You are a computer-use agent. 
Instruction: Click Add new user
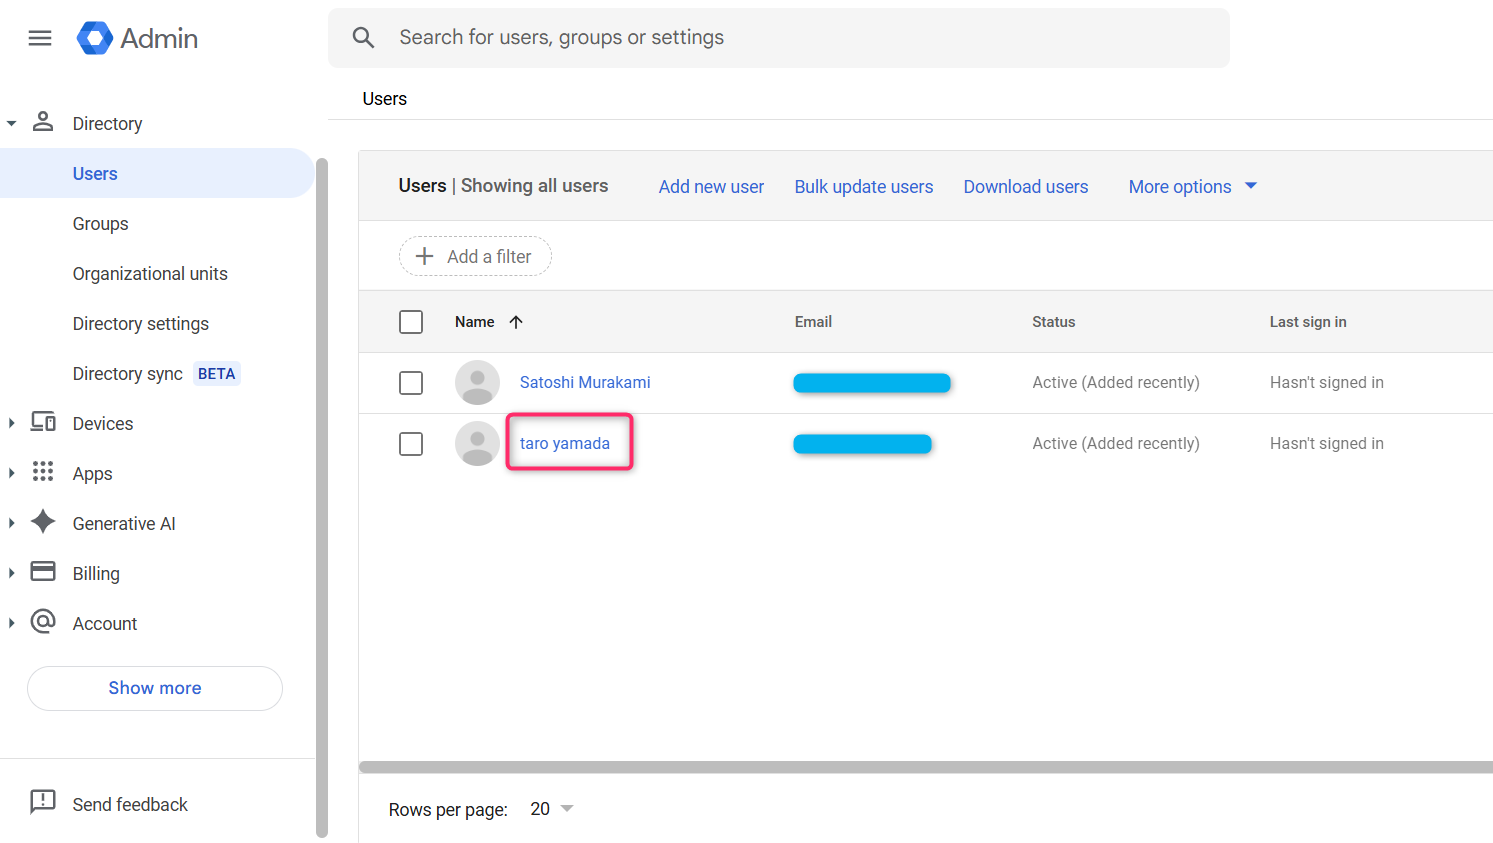tap(711, 187)
